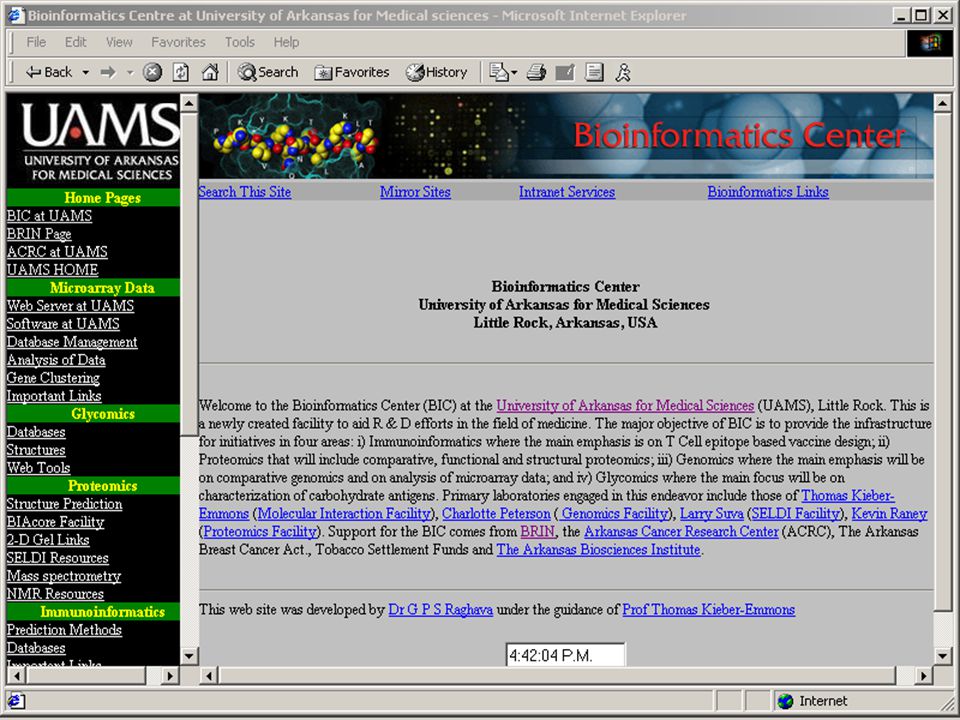The image size is (960, 720).
Task: Open the BRIN Page sidebar link
Action: (39, 234)
